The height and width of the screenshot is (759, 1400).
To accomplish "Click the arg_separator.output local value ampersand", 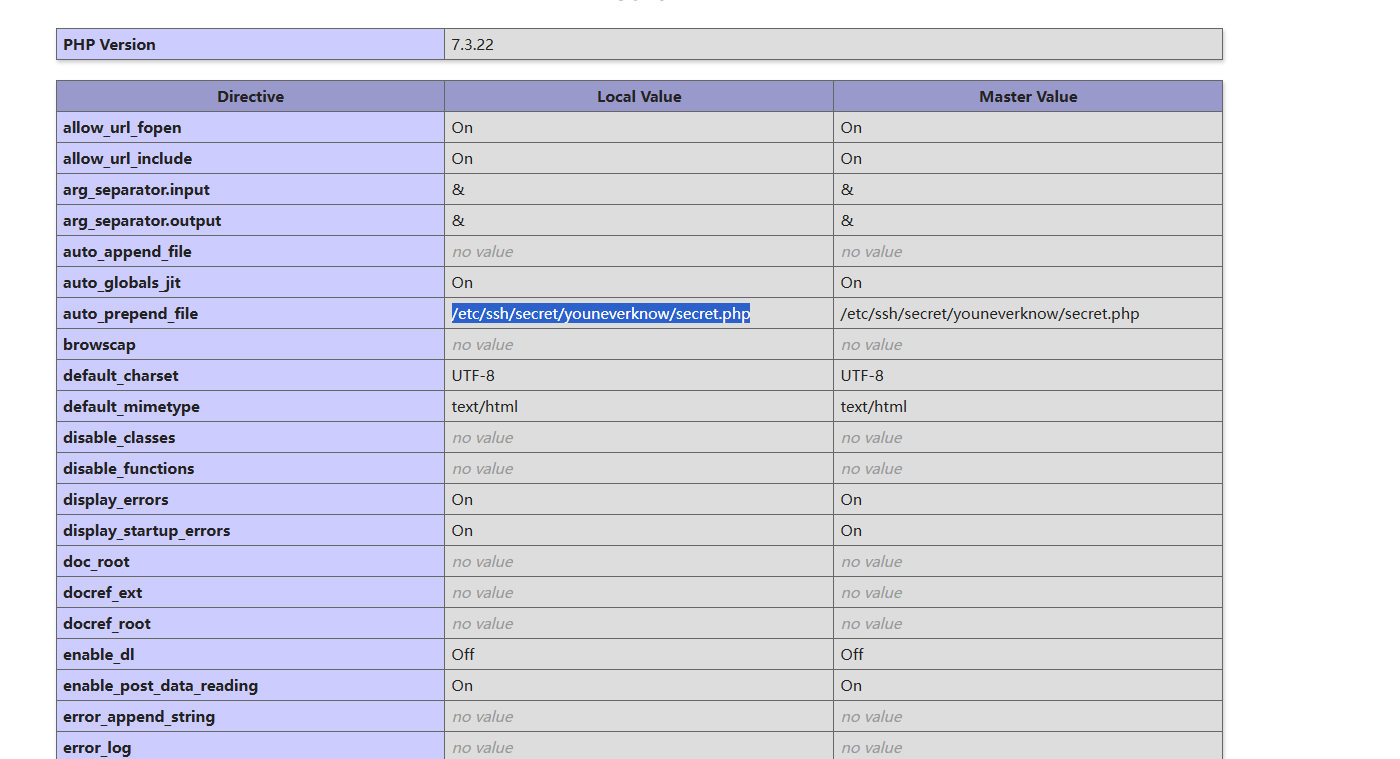I will click(x=458, y=221).
